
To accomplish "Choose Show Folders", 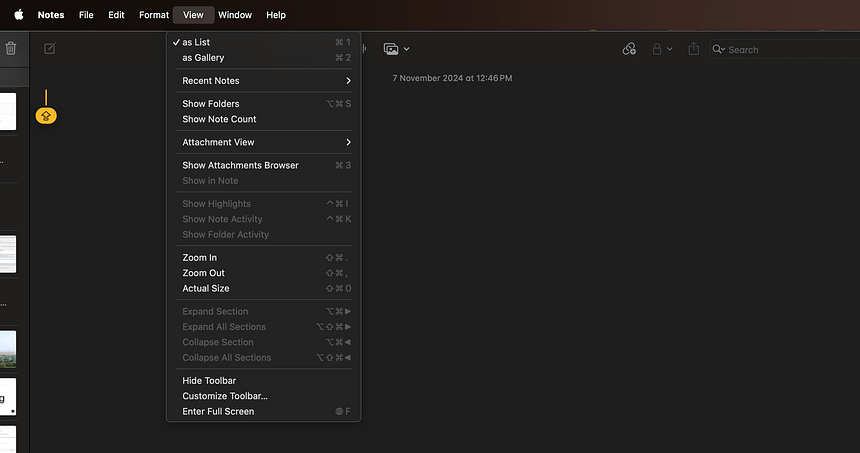I will coord(263,104).
